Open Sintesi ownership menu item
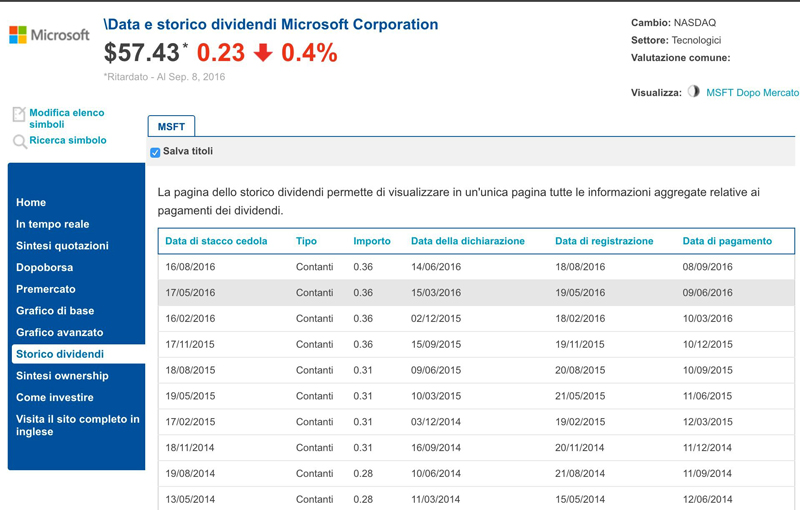Image resolution: width=800 pixels, height=510 pixels. pyautogui.click(x=62, y=376)
